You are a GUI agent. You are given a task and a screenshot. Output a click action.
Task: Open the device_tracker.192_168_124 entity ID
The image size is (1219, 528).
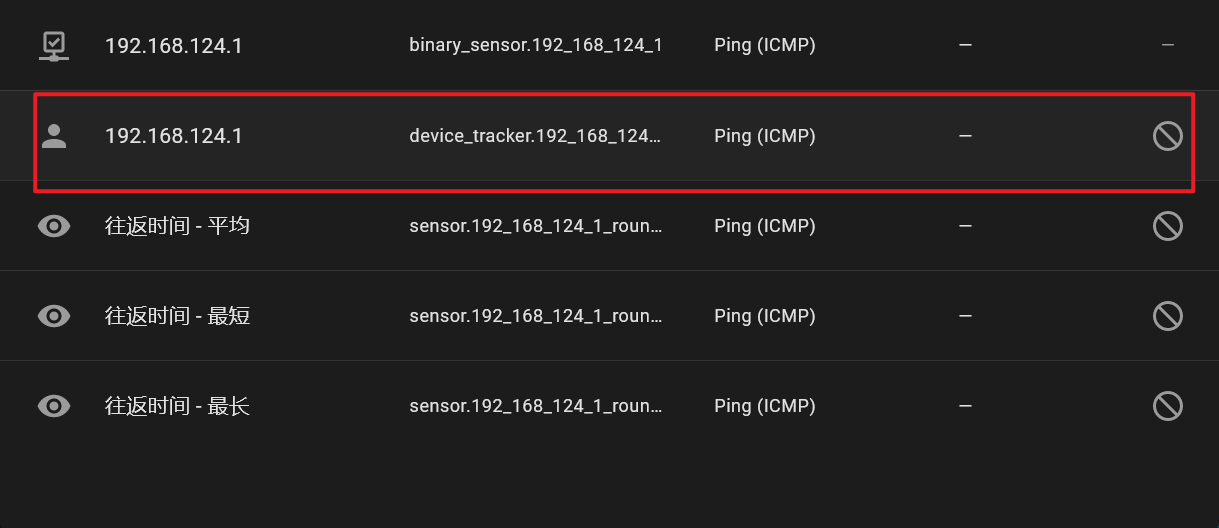coord(536,136)
